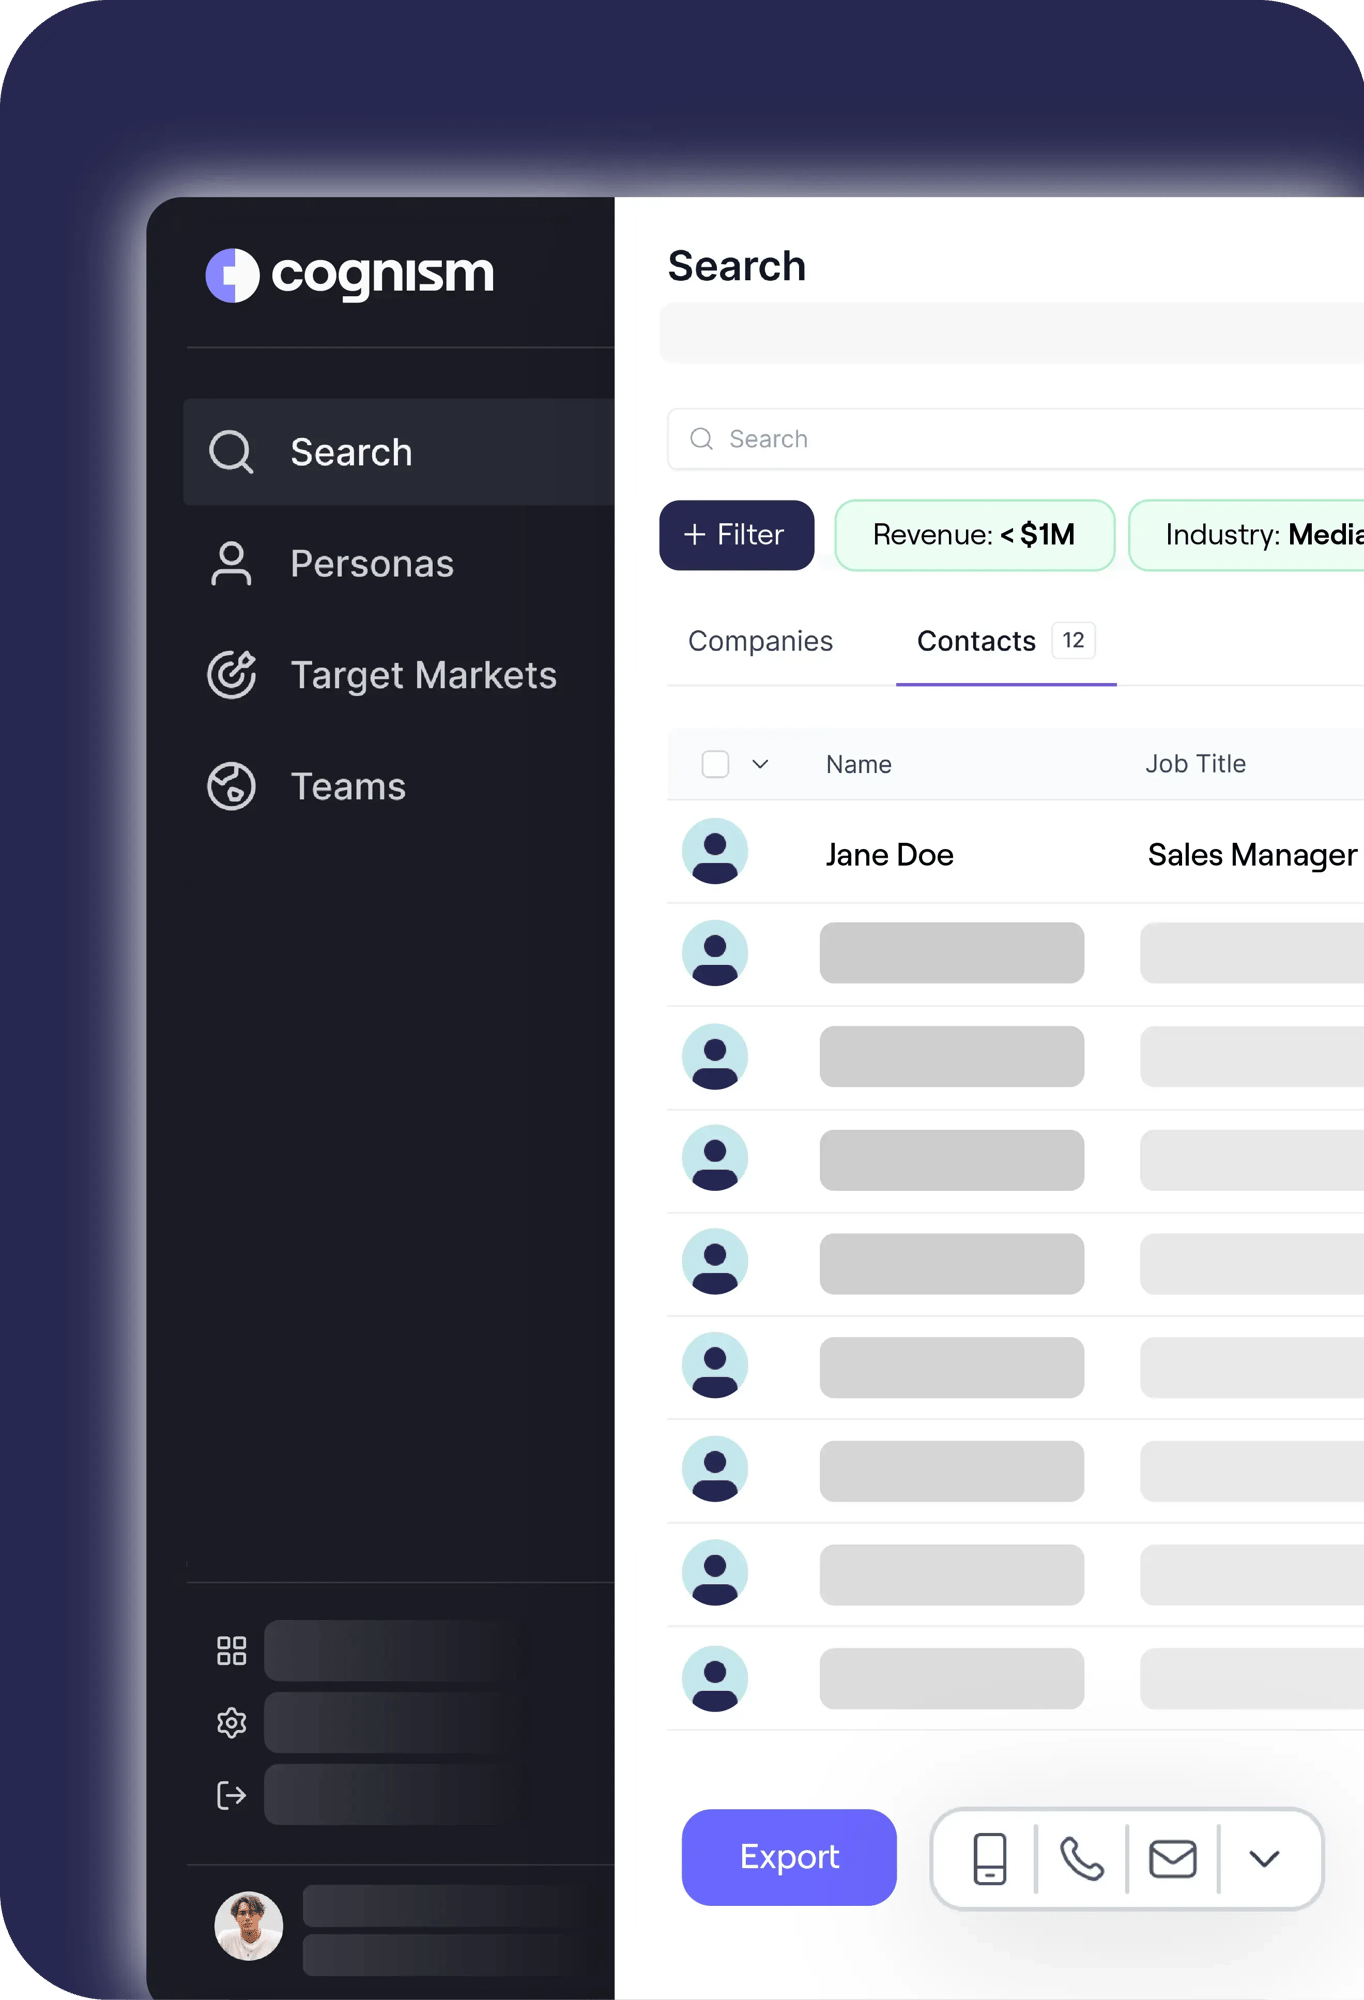Select the telephone handset export icon

[1081, 1858]
